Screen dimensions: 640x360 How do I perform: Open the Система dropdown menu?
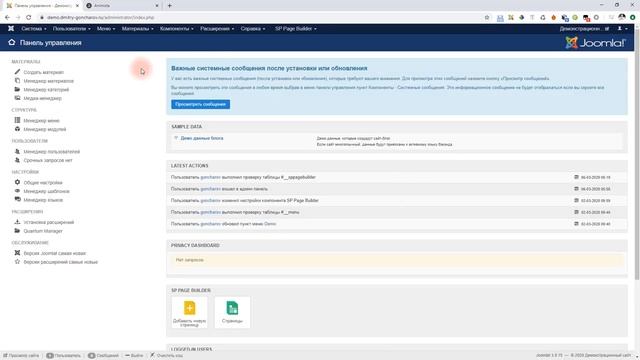point(34,29)
